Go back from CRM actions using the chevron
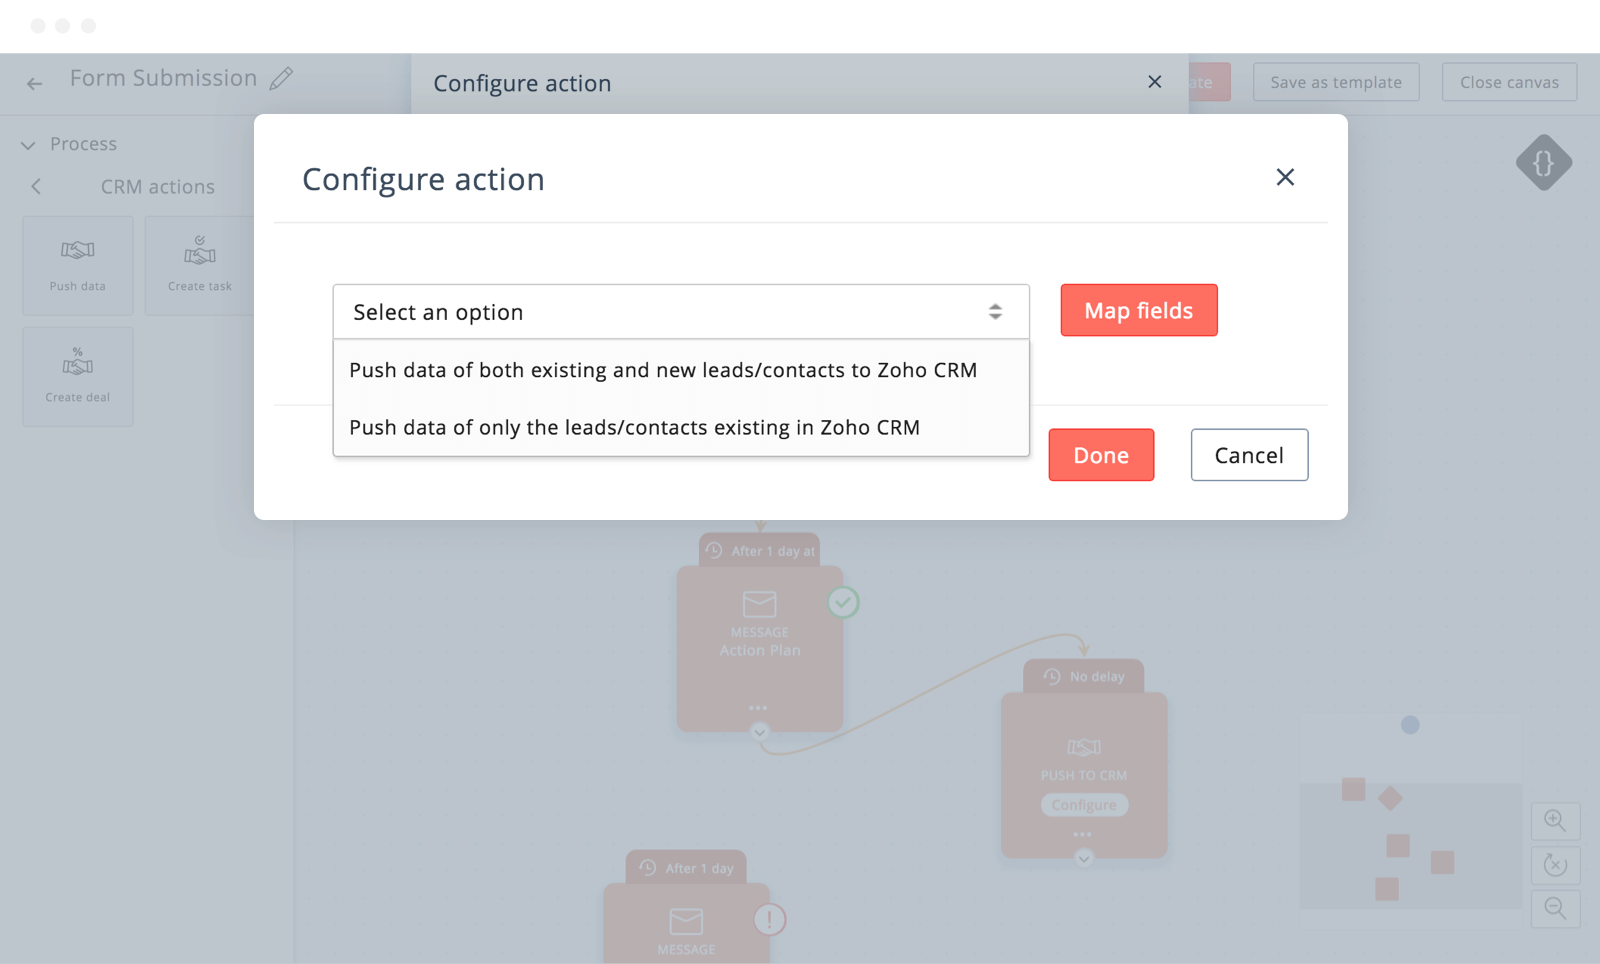The width and height of the screenshot is (1600, 964). [x=36, y=187]
